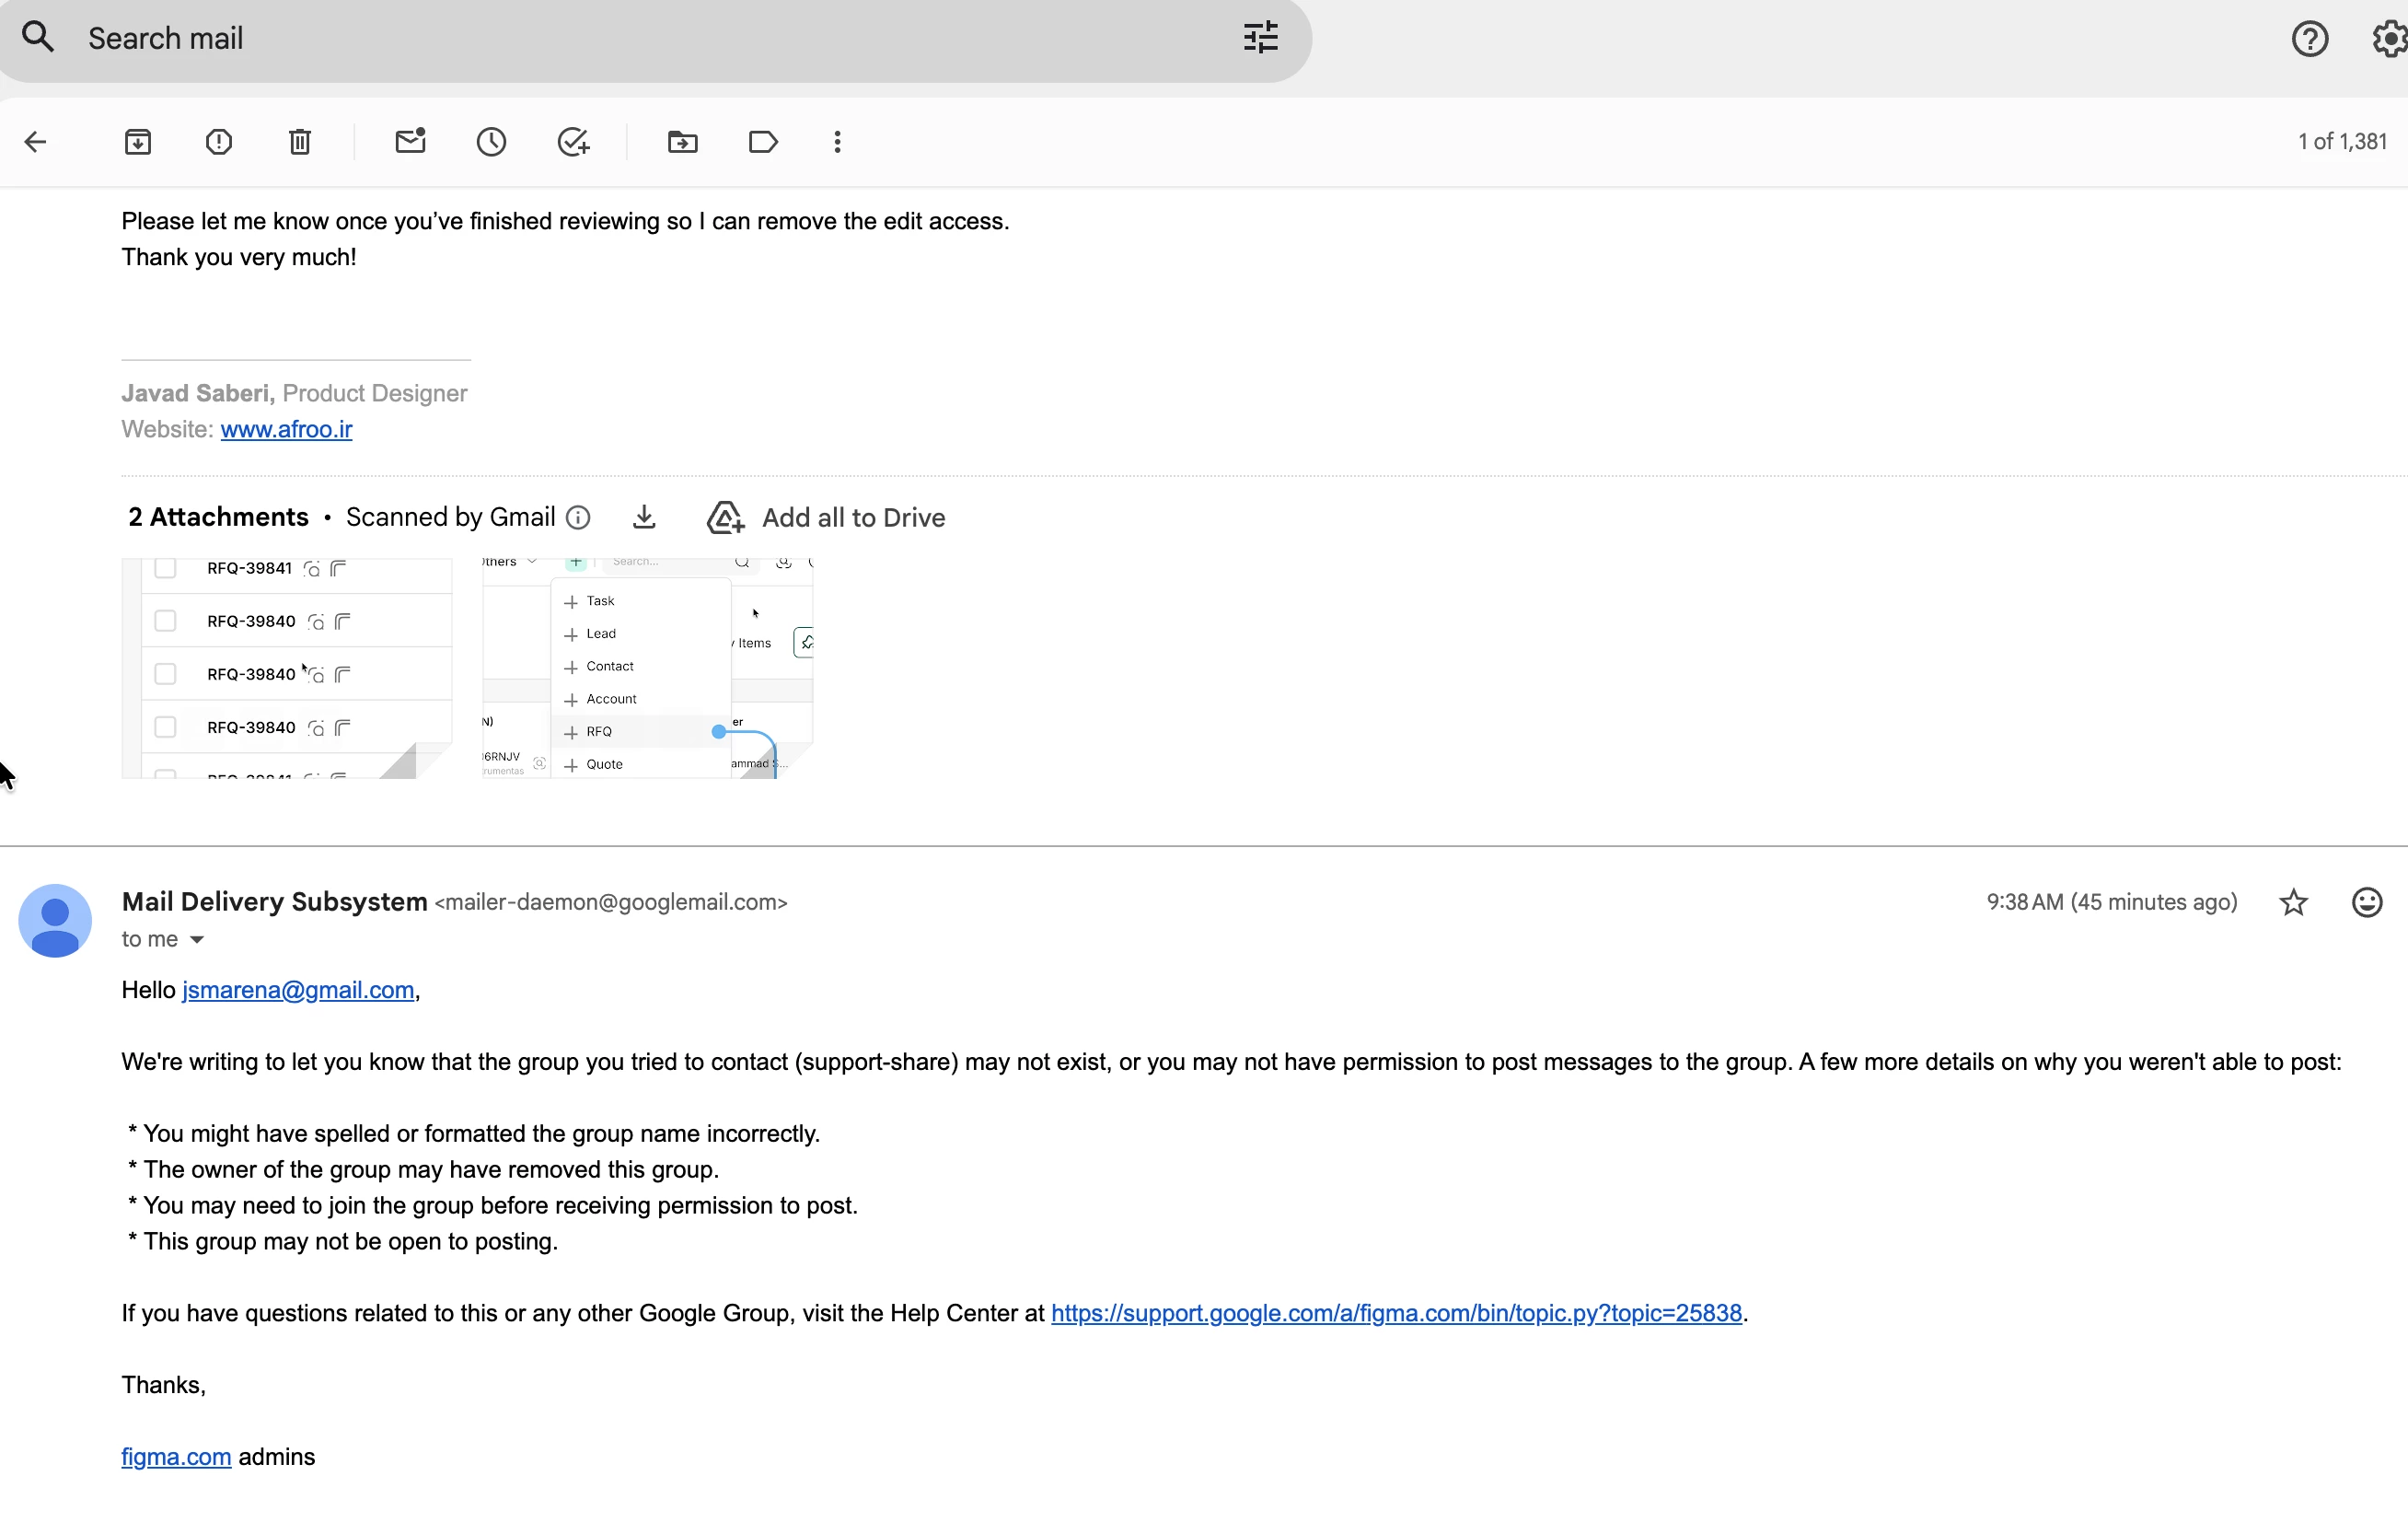Snooze this email with clock icon
This screenshot has width=2408, height=1534.
pos(491,142)
